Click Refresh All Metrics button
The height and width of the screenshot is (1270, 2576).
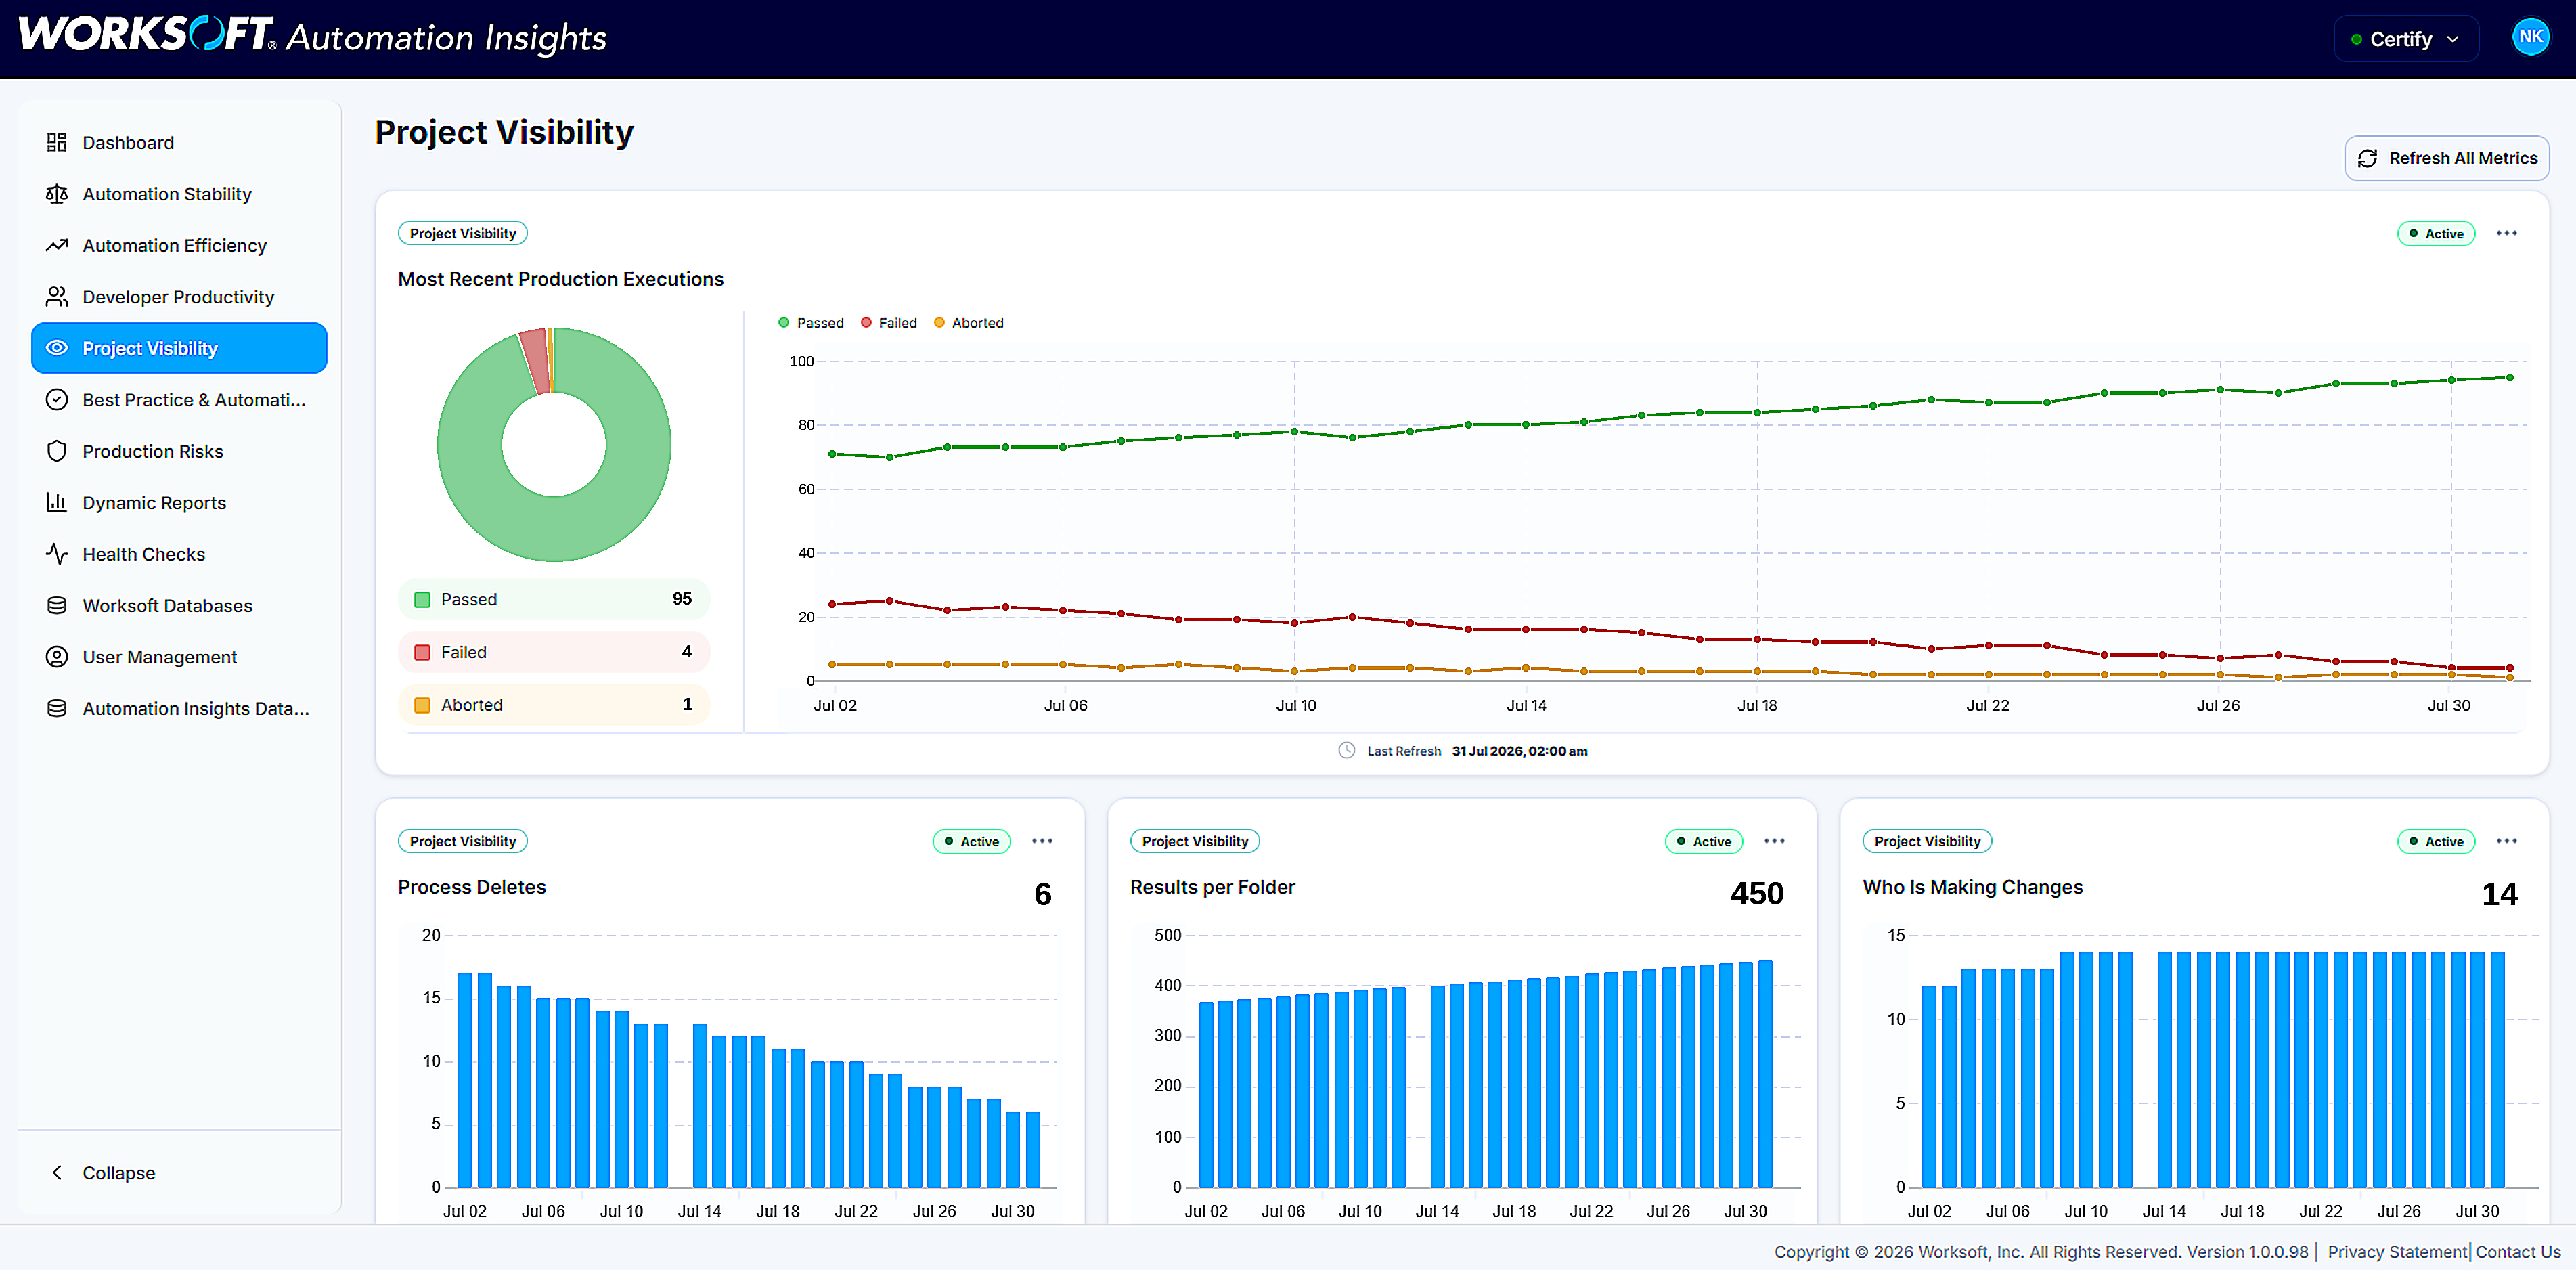point(2446,158)
